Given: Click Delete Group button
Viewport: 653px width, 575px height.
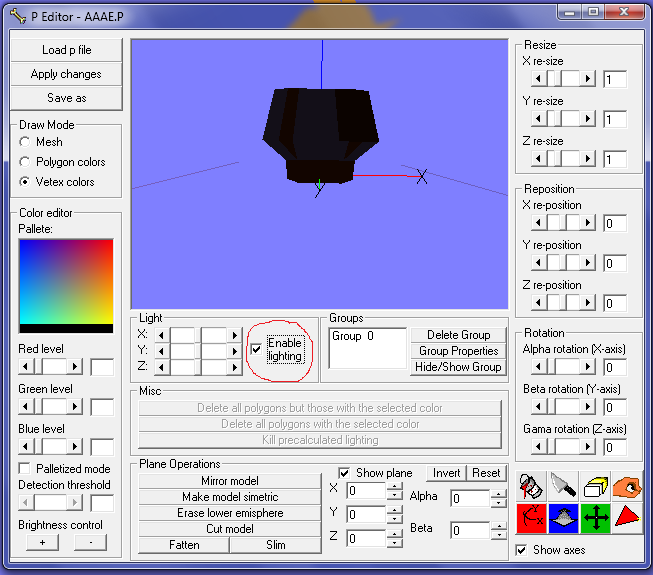Looking at the screenshot, I should pos(459,335).
